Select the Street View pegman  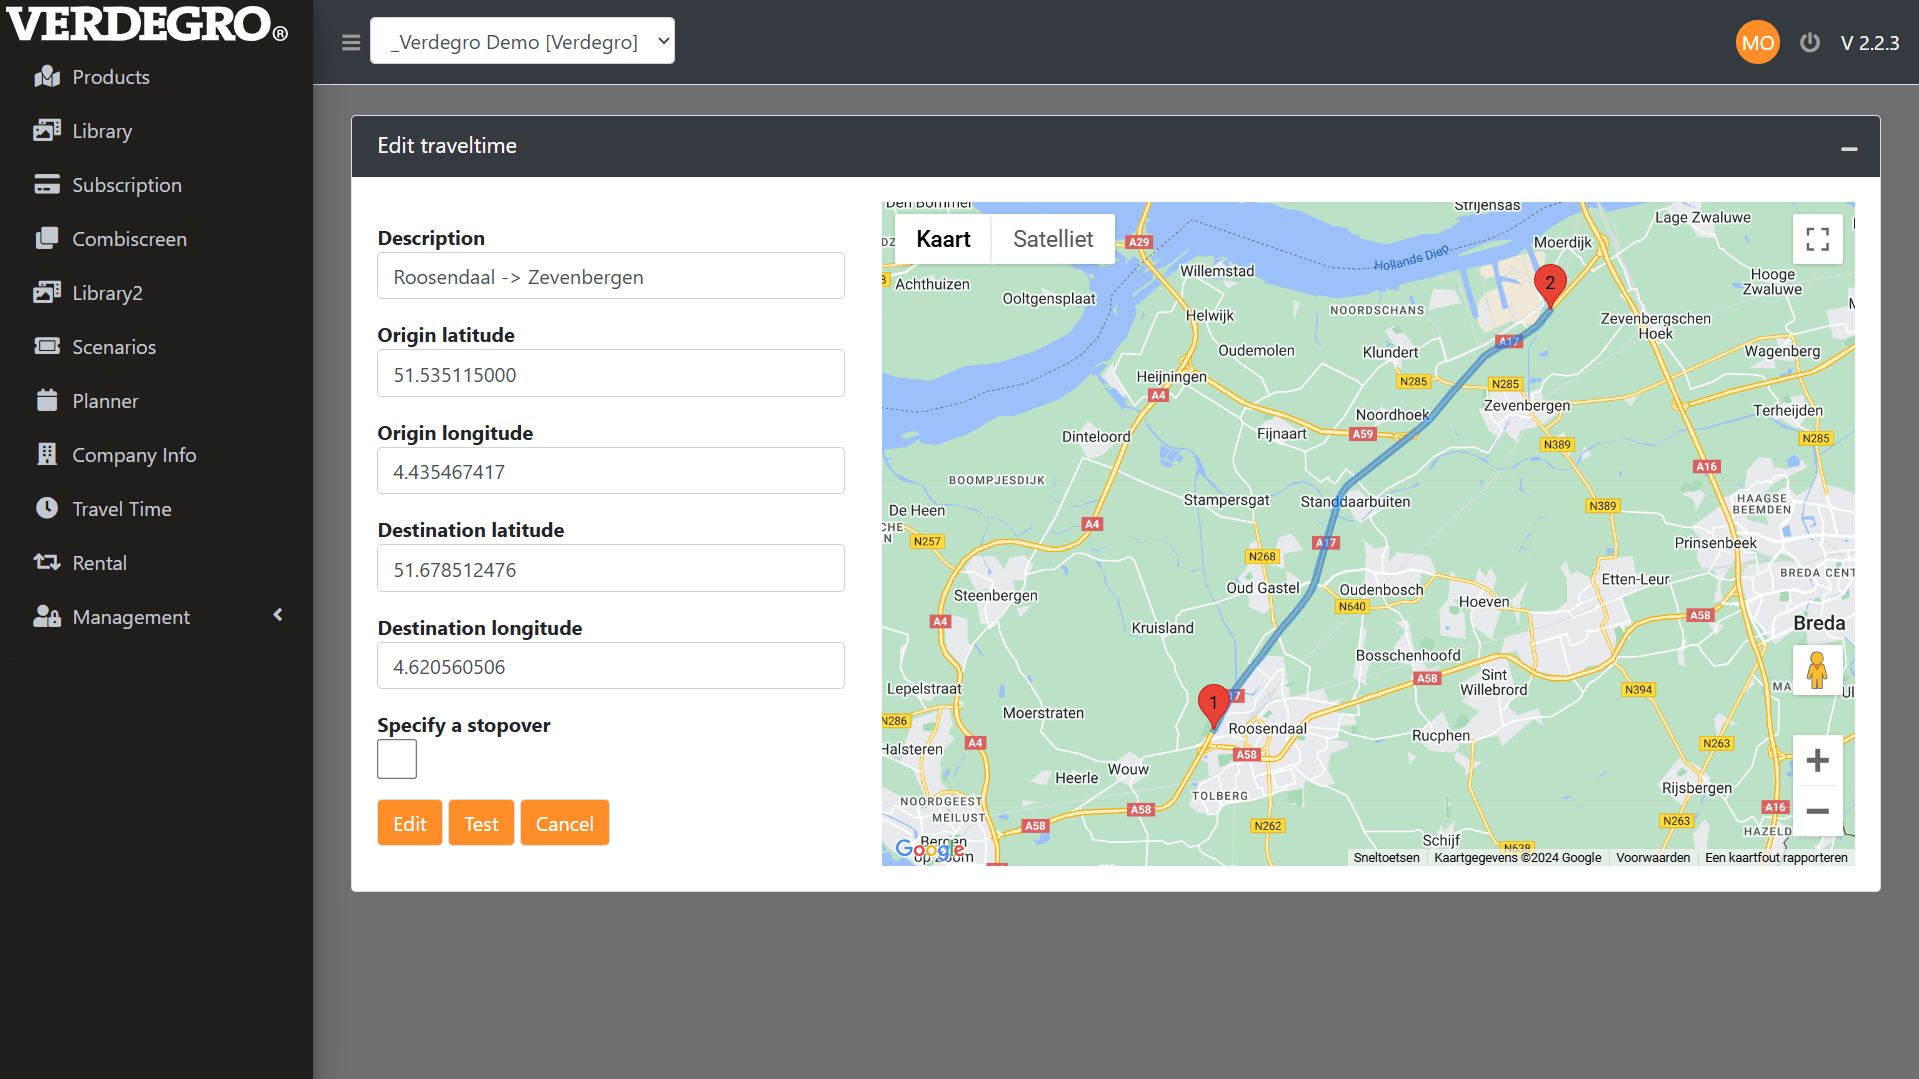pos(1818,671)
